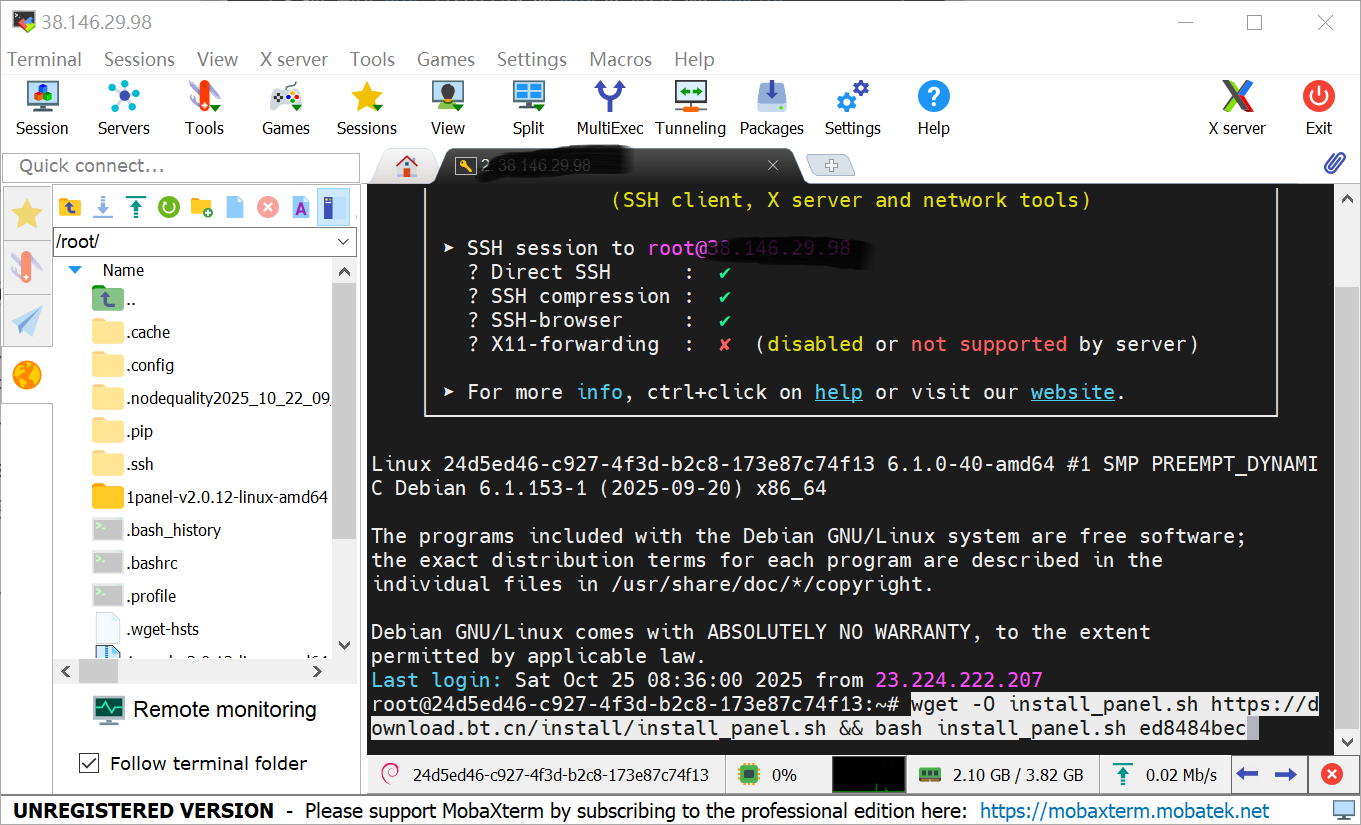The width and height of the screenshot is (1361, 825).
Task: Click the Tunneling toolbar icon
Action: point(690,108)
